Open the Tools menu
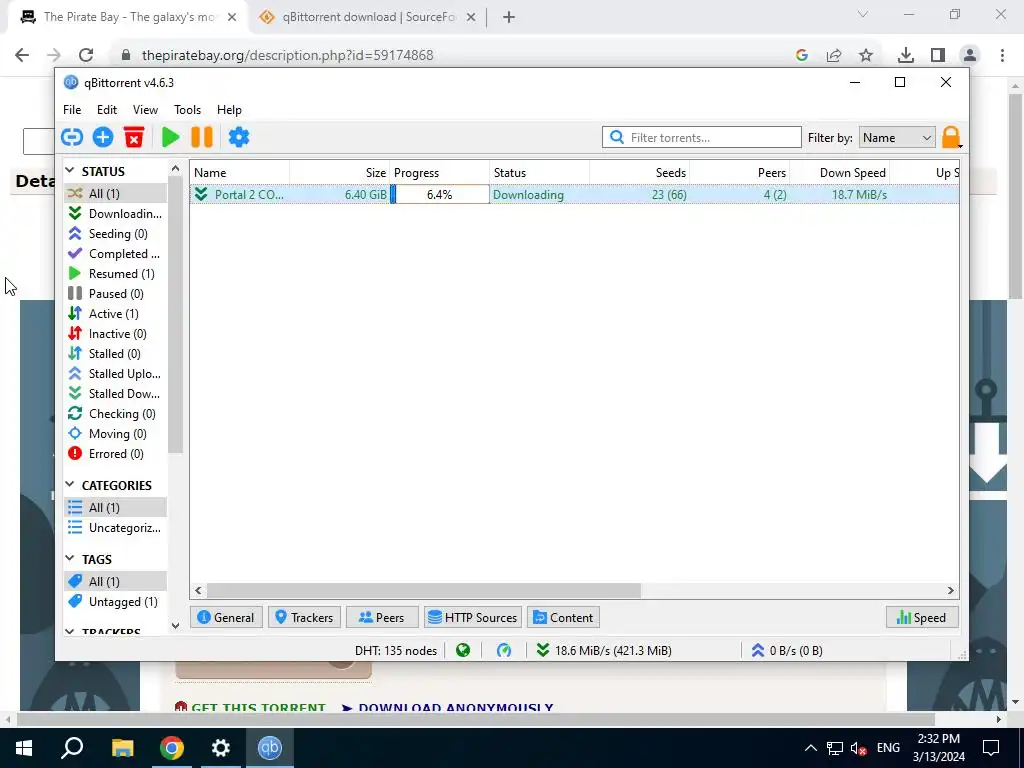Viewport: 1024px width, 768px height. (187, 110)
